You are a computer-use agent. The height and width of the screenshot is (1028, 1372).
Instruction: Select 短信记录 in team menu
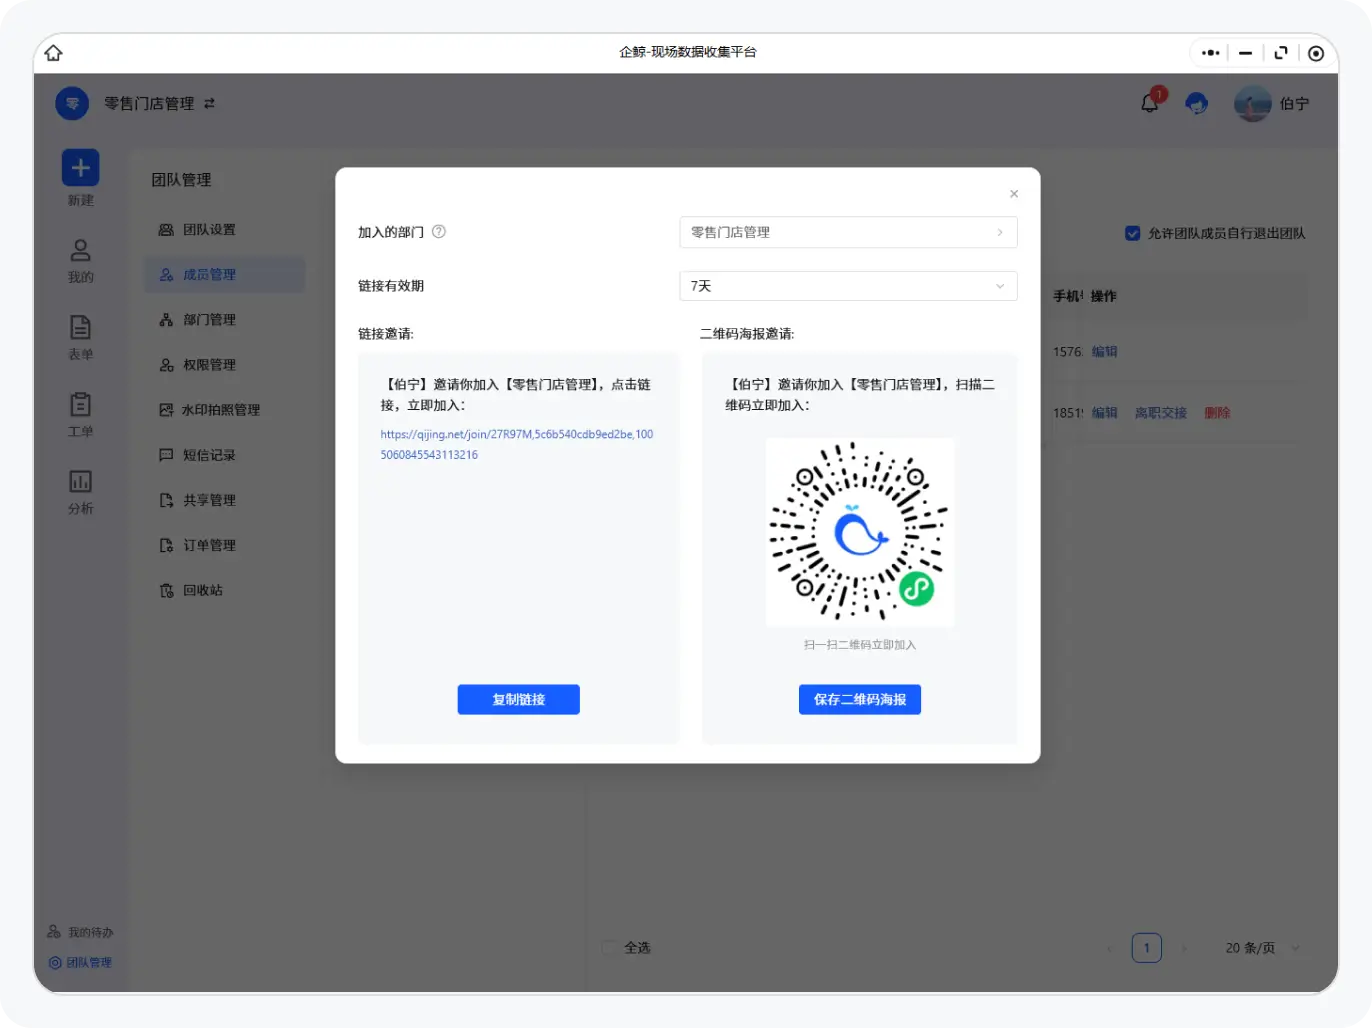pos(225,455)
